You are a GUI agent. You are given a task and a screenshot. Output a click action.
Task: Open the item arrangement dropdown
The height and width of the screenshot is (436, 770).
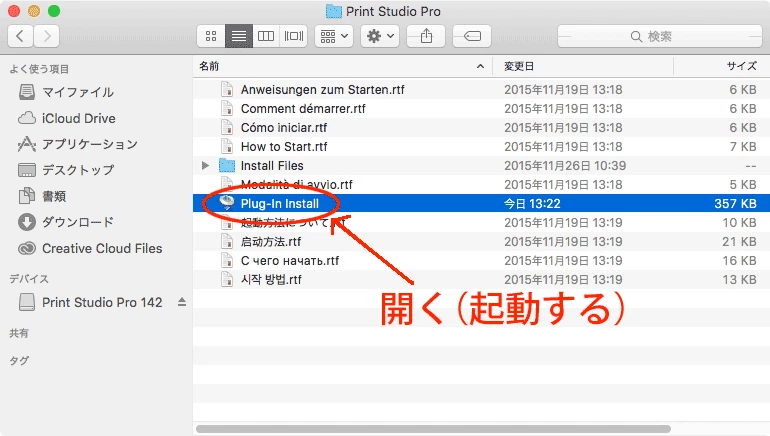tap(334, 36)
